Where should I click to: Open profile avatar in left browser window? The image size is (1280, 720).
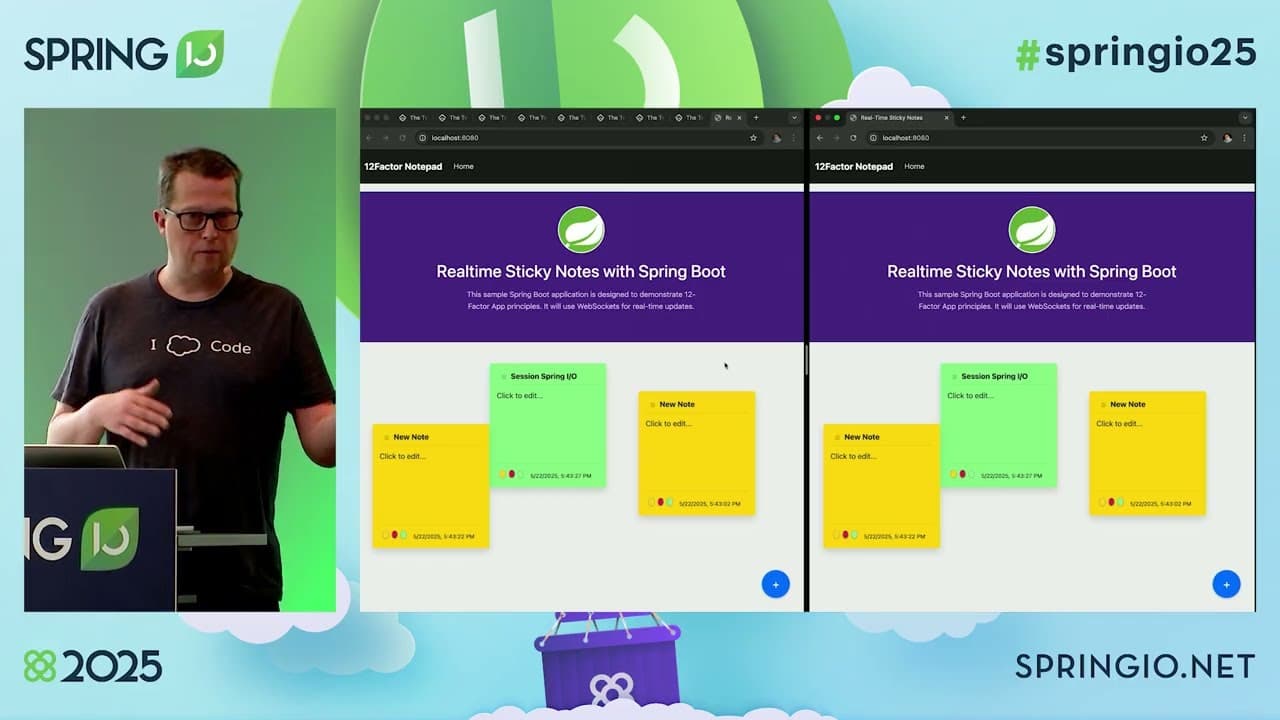[x=777, y=138]
